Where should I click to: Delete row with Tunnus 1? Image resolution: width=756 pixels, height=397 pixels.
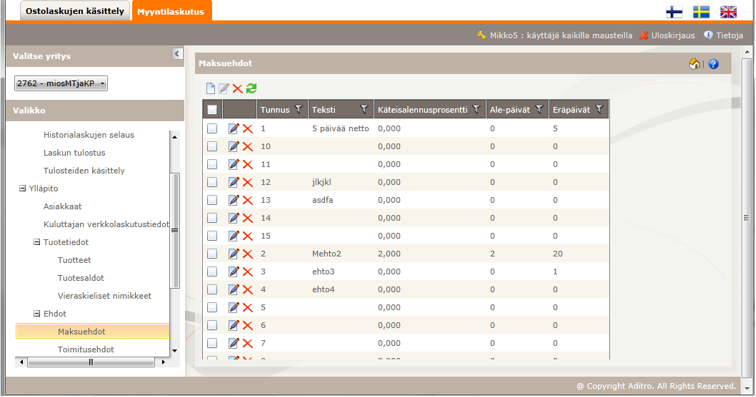247,128
